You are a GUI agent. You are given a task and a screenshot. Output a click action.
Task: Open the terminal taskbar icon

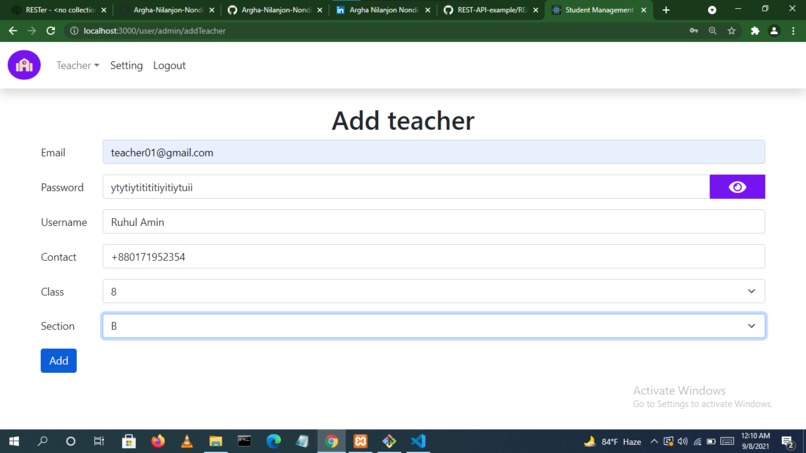coord(244,441)
